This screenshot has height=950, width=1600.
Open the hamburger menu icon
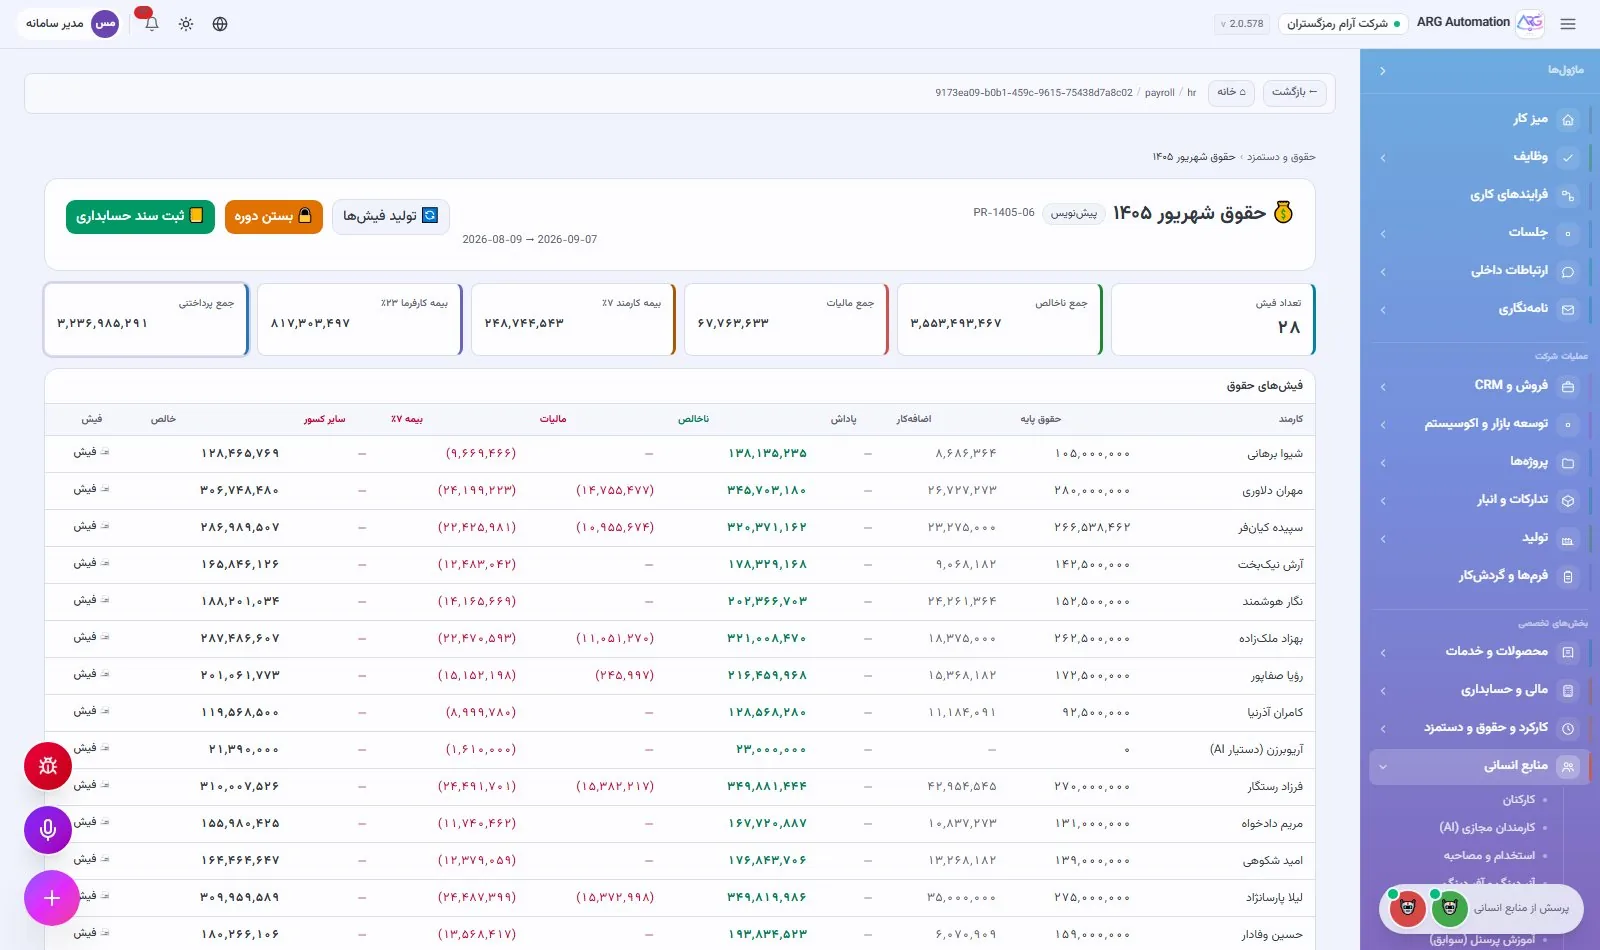(x=1568, y=24)
